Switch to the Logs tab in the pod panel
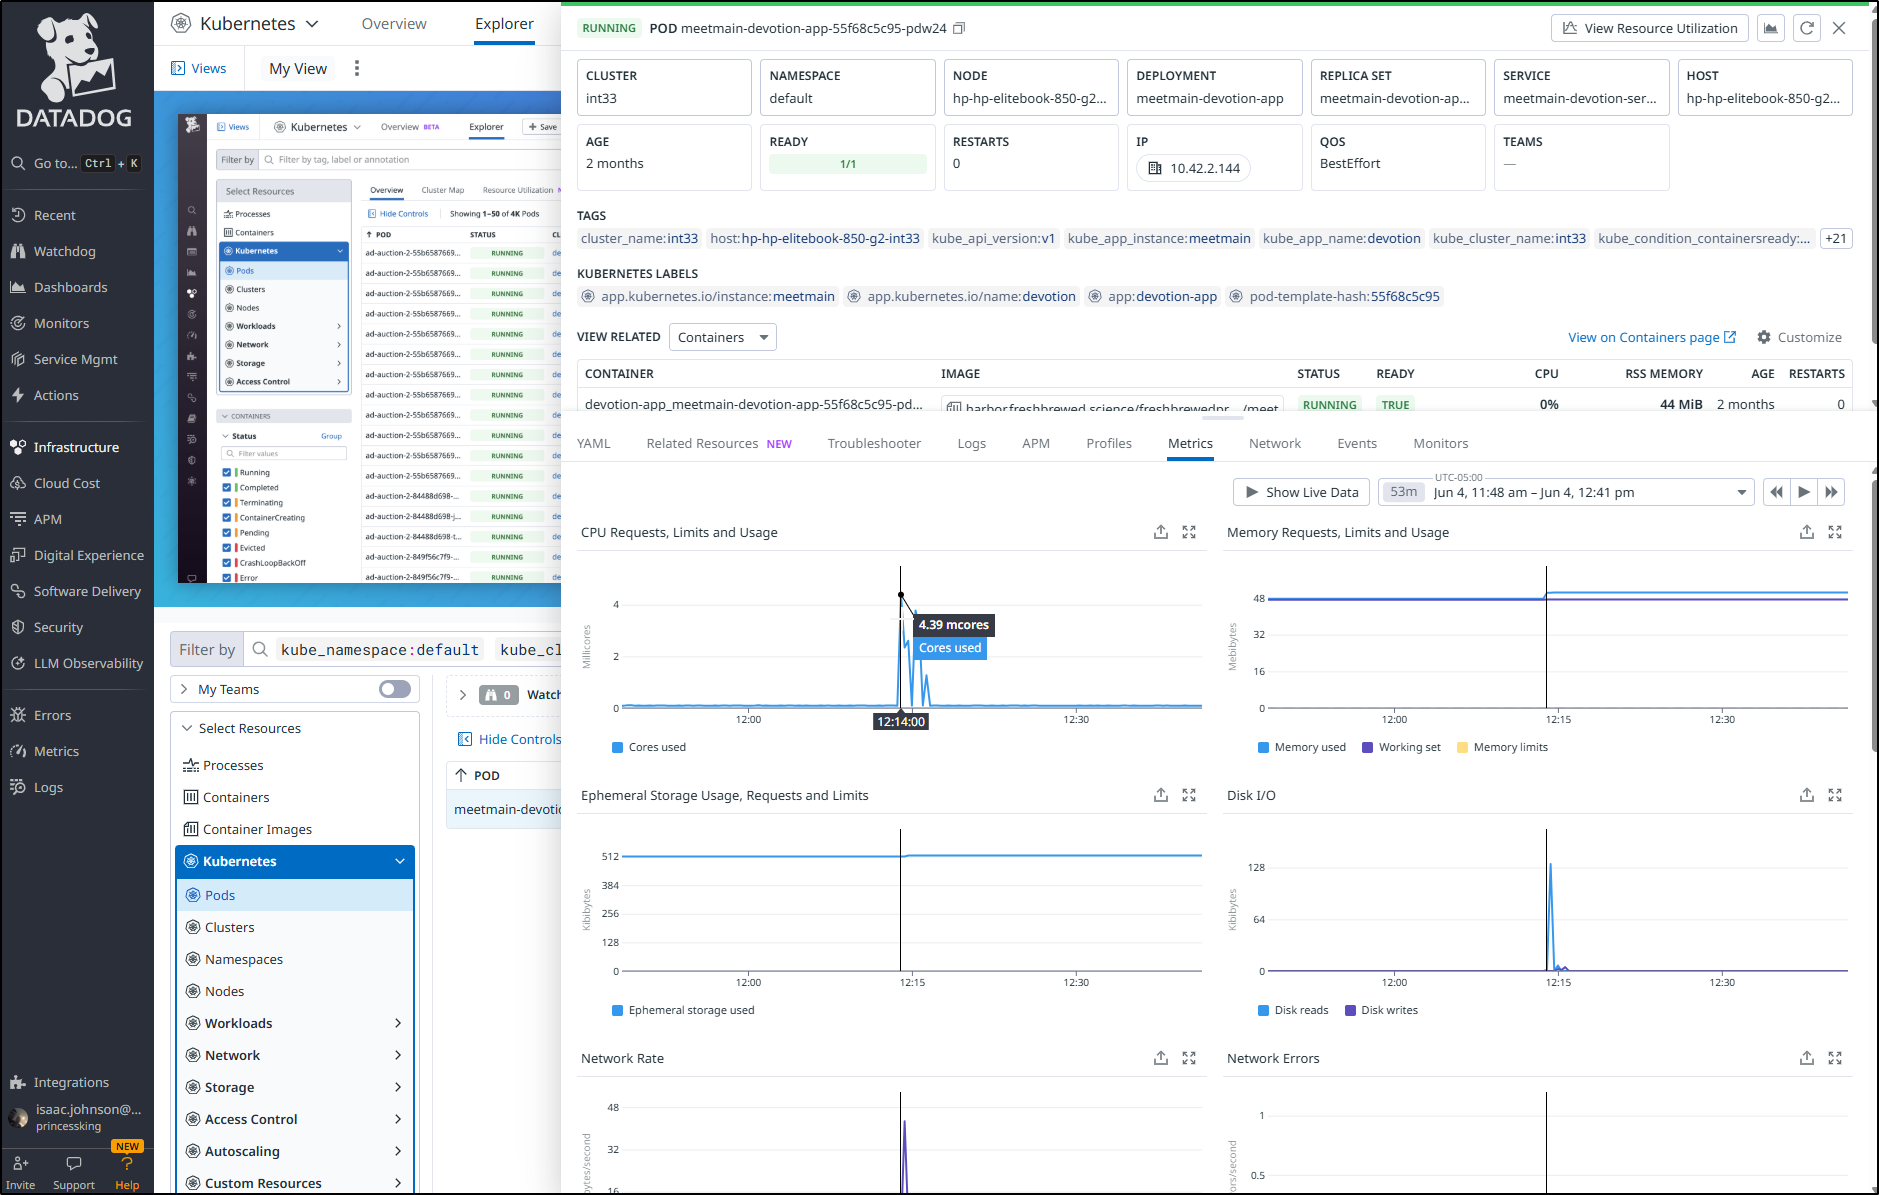This screenshot has width=1879, height=1195. pyautogui.click(x=972, y=443)
